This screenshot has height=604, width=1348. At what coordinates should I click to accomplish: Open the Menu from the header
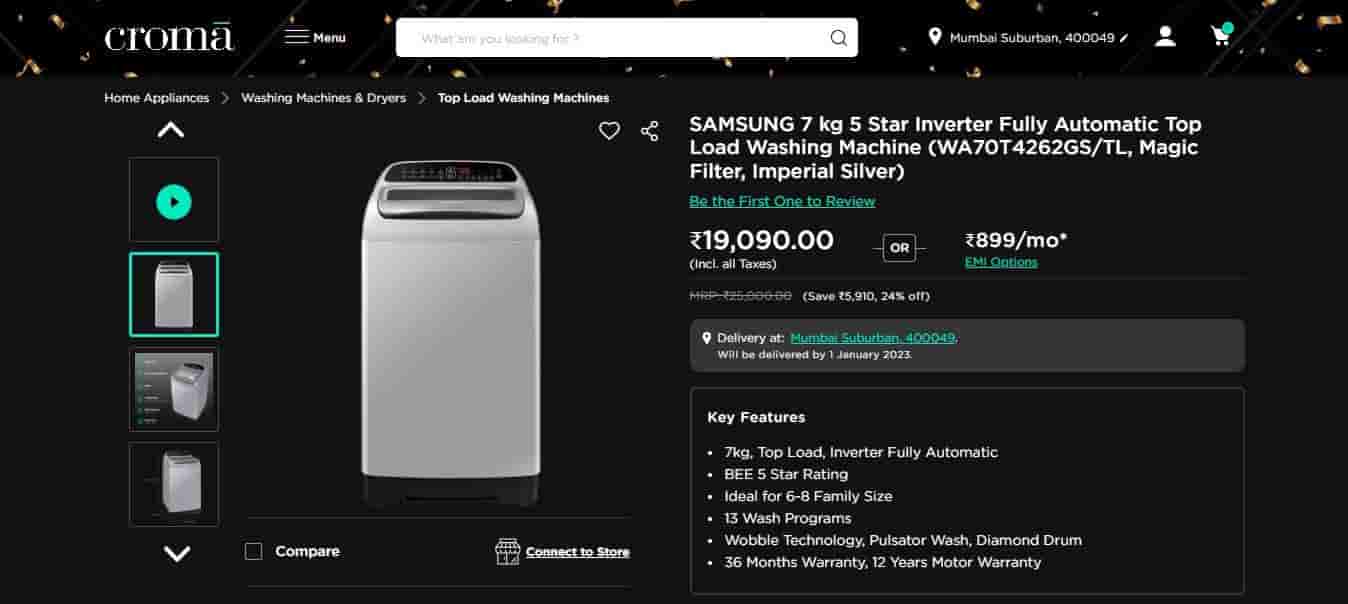[316, 36]
